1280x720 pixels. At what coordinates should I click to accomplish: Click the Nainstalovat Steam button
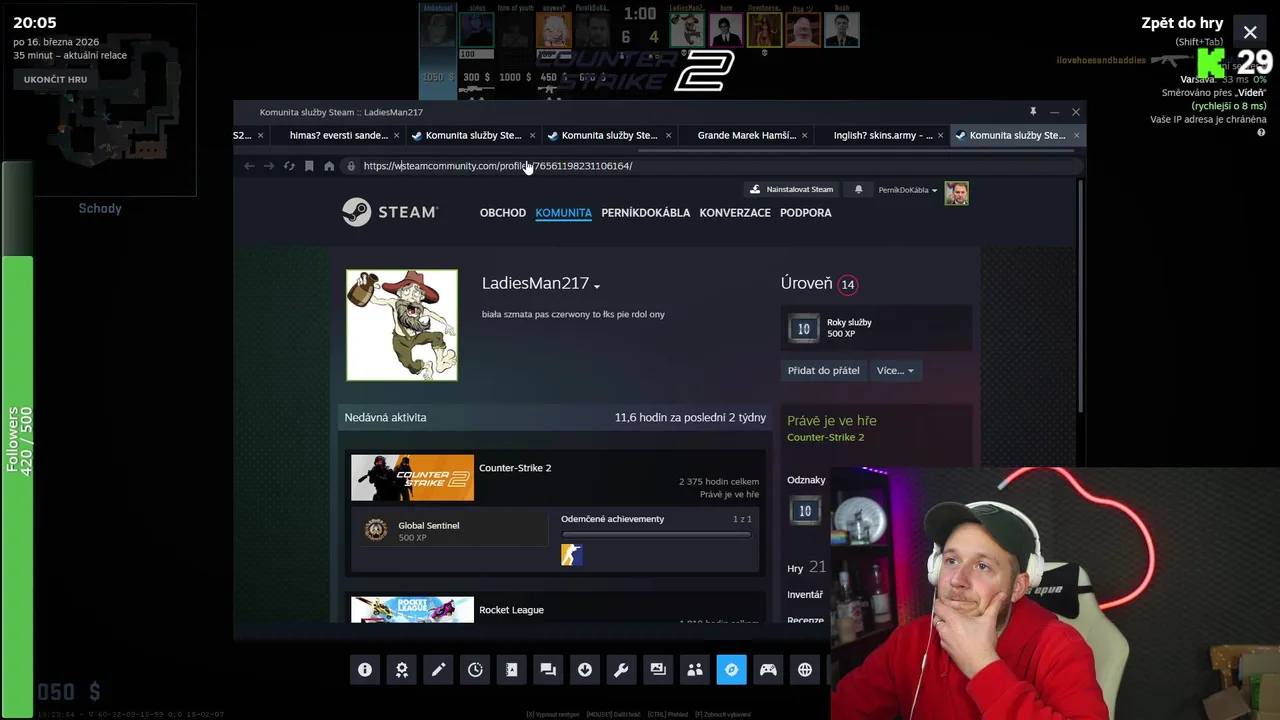click(792, 189)
